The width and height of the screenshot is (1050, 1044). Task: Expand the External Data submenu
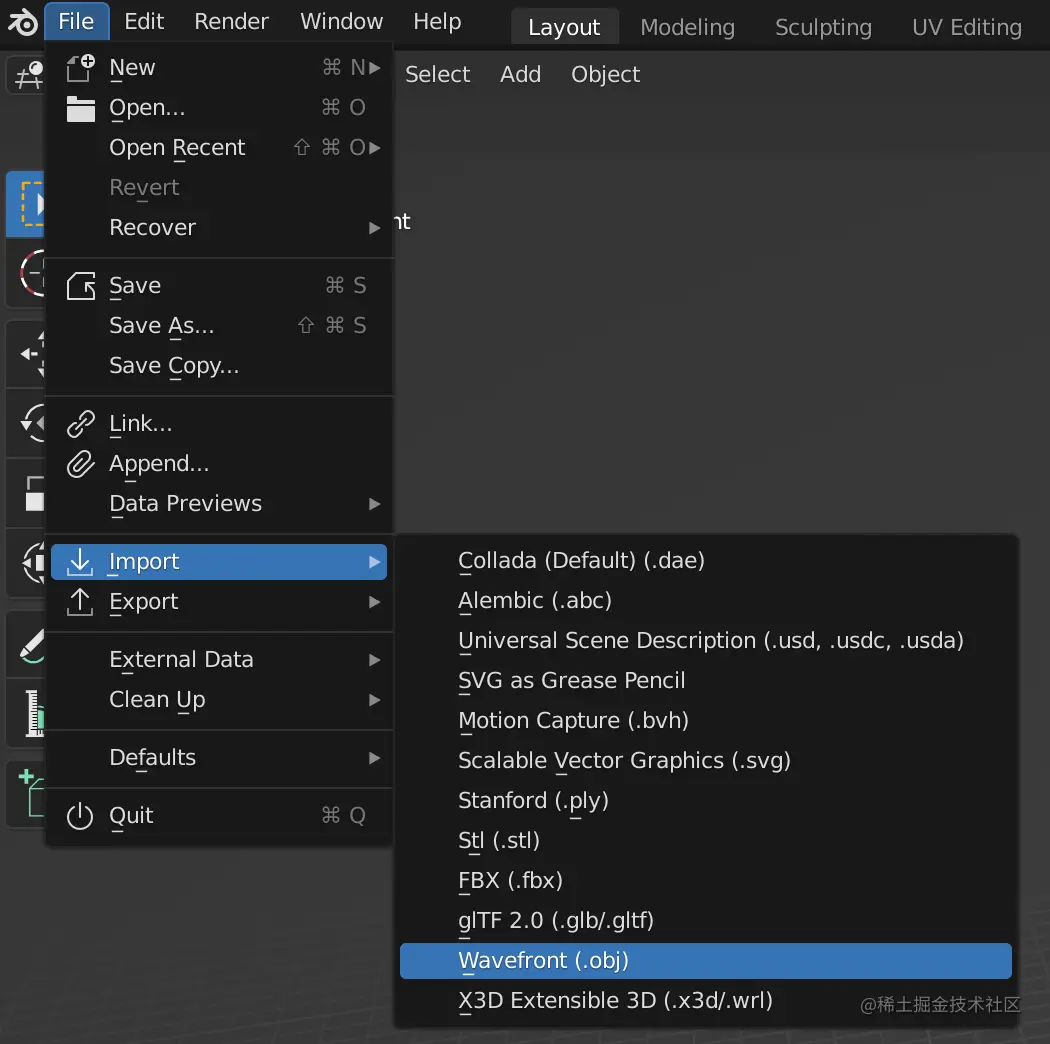click(374, 660)
